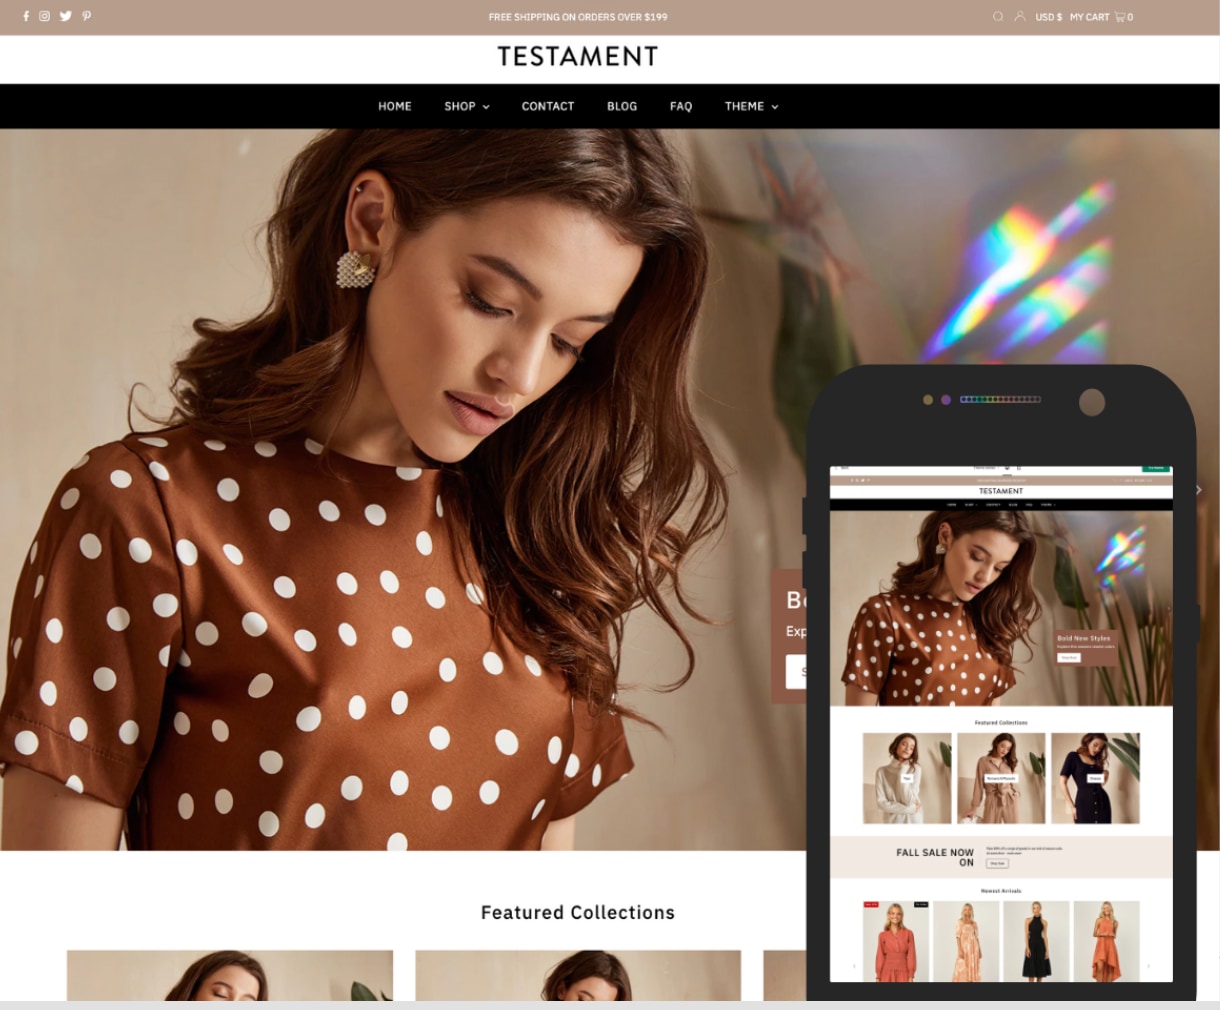Open the account user icon
The width and height of the screenshot is (1220, 1010).
point(1020,16)
